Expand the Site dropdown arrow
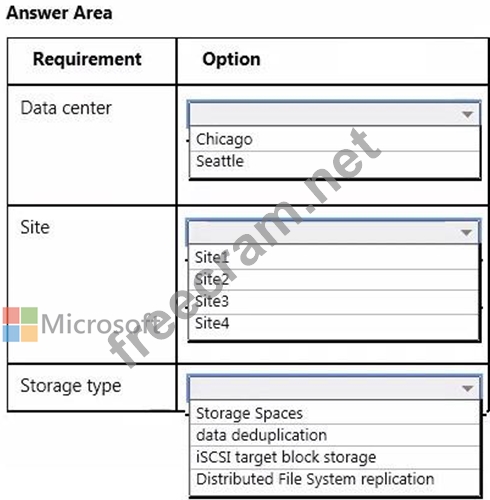Image resolution: width=490 pixels, height=500 pixels. pos(466,232)
